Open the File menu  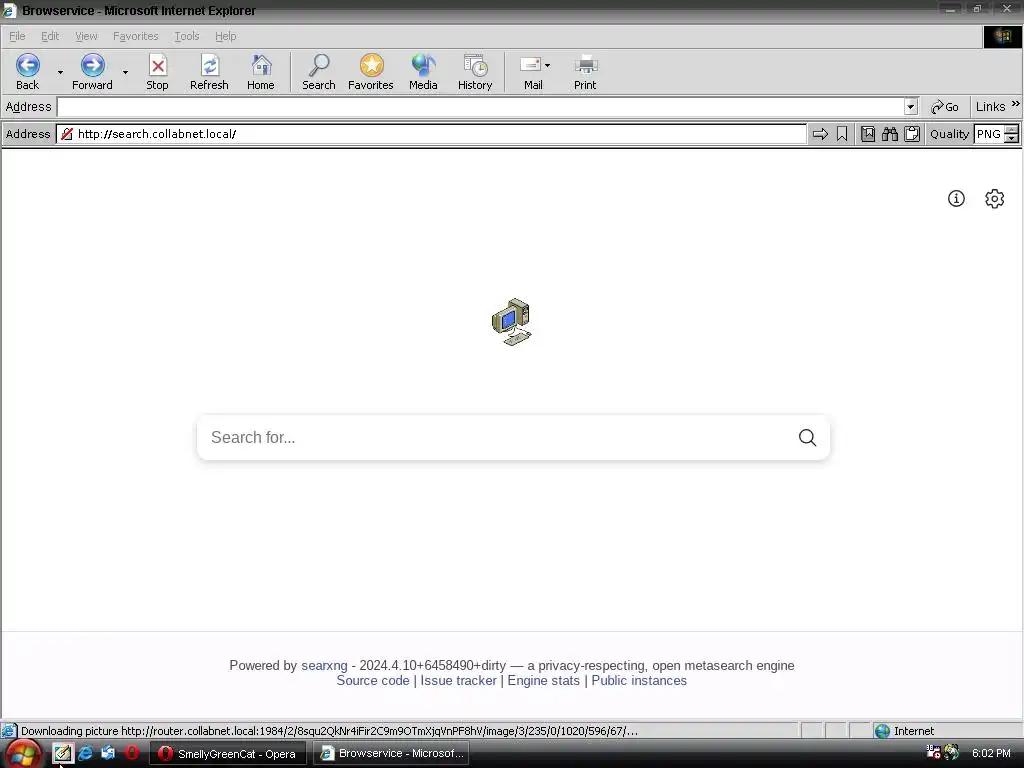(x=17, y=36)
